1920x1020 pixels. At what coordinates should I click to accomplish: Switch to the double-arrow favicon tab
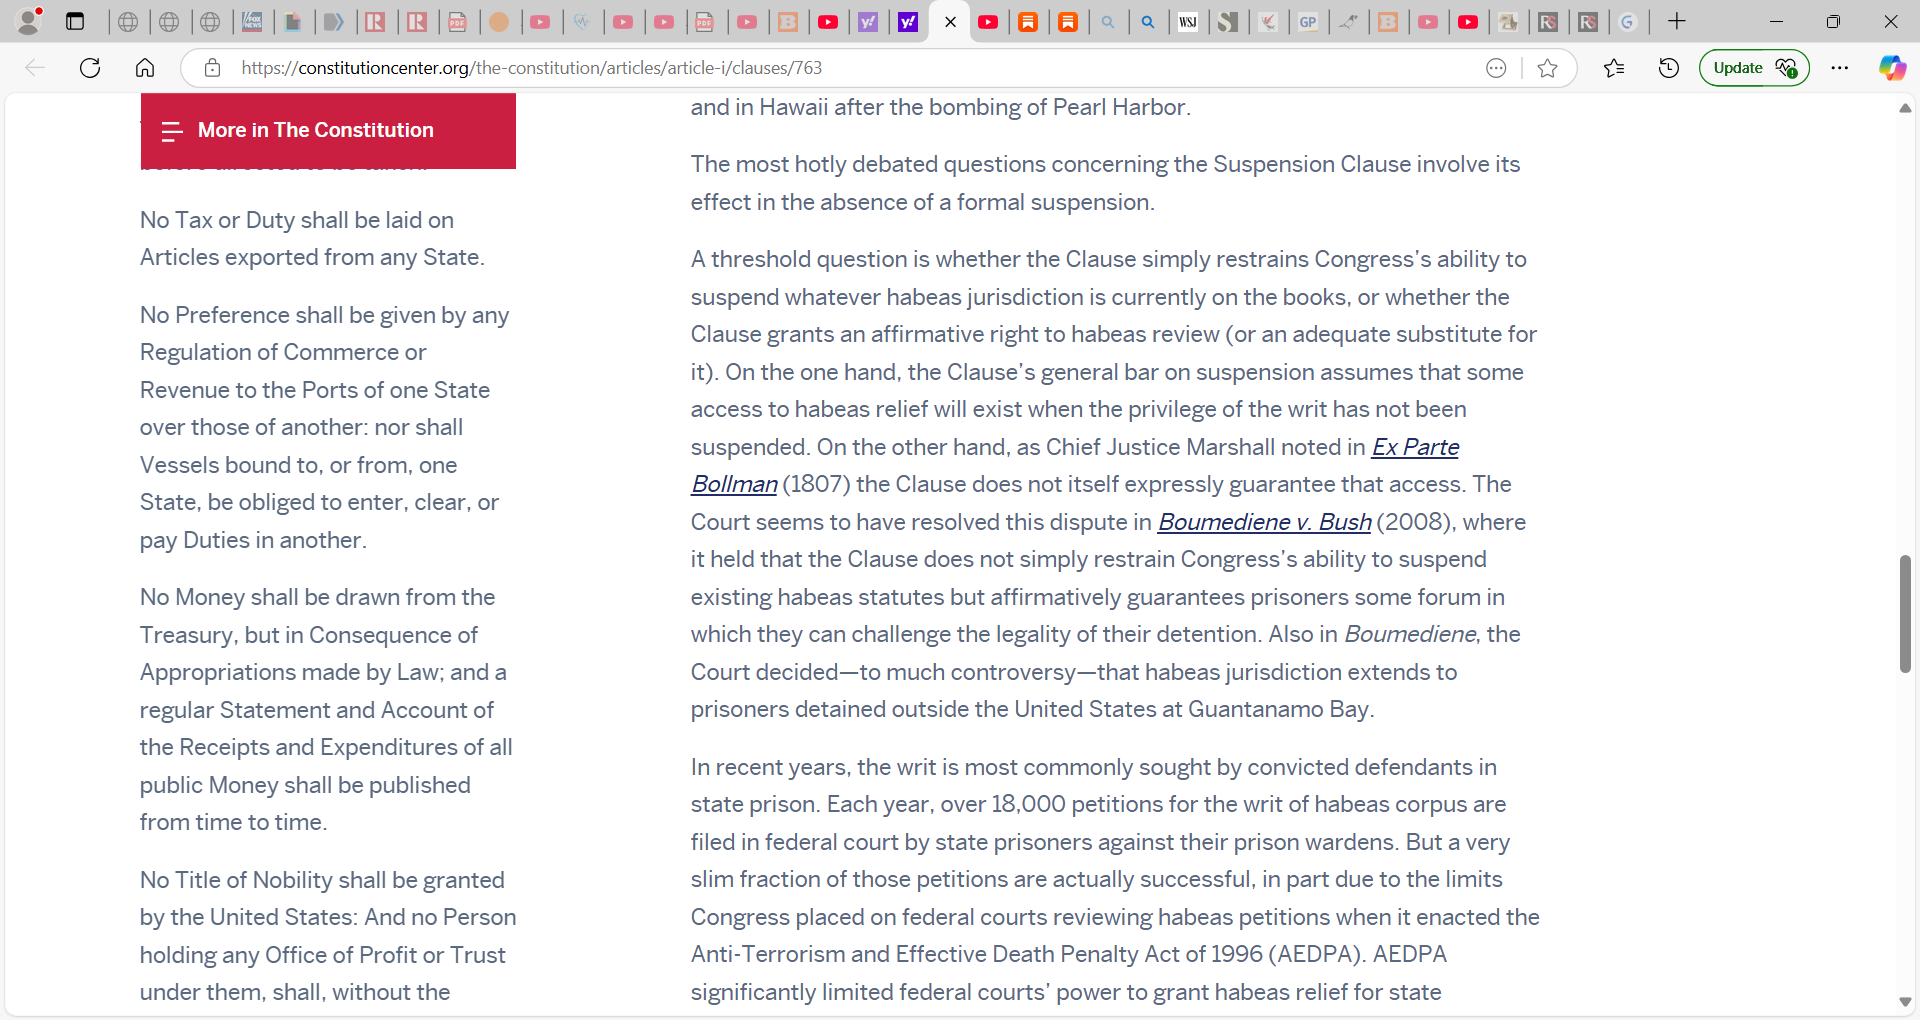(334, 22)
